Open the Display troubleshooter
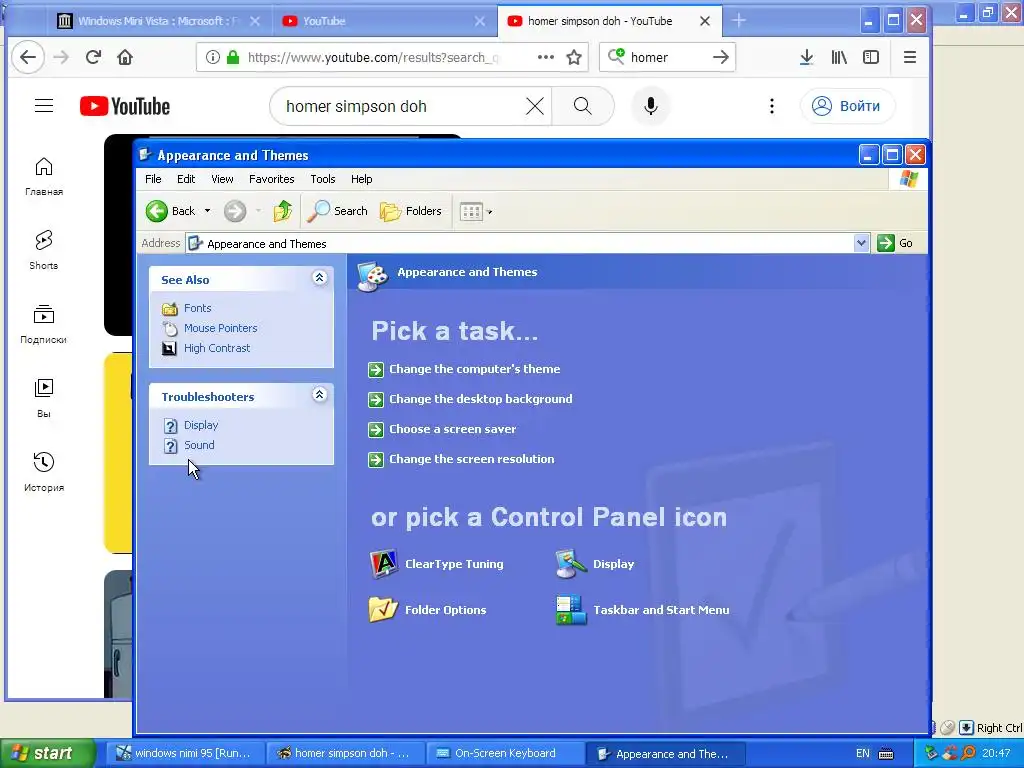Viewport: 1024px width, 768px height. tap(200, 425)
